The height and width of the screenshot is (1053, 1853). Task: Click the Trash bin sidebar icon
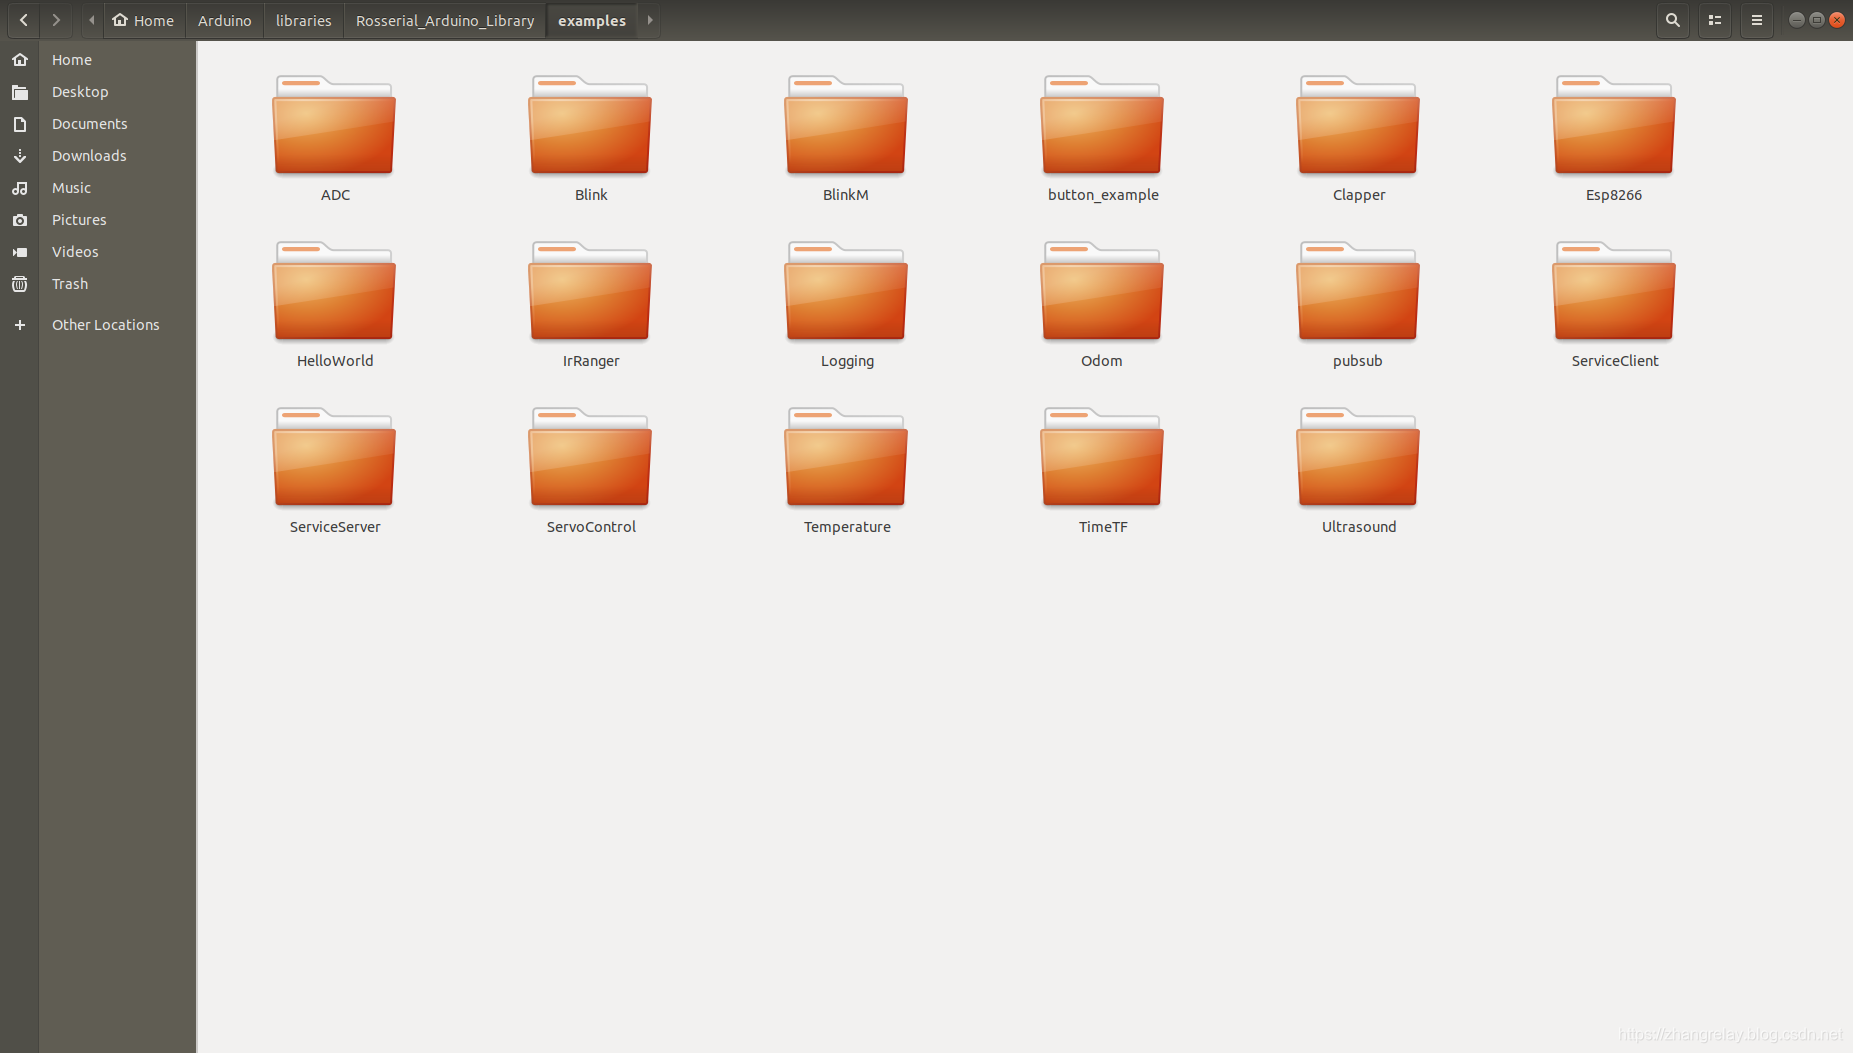pyautogui.click(x=19, y=284)
